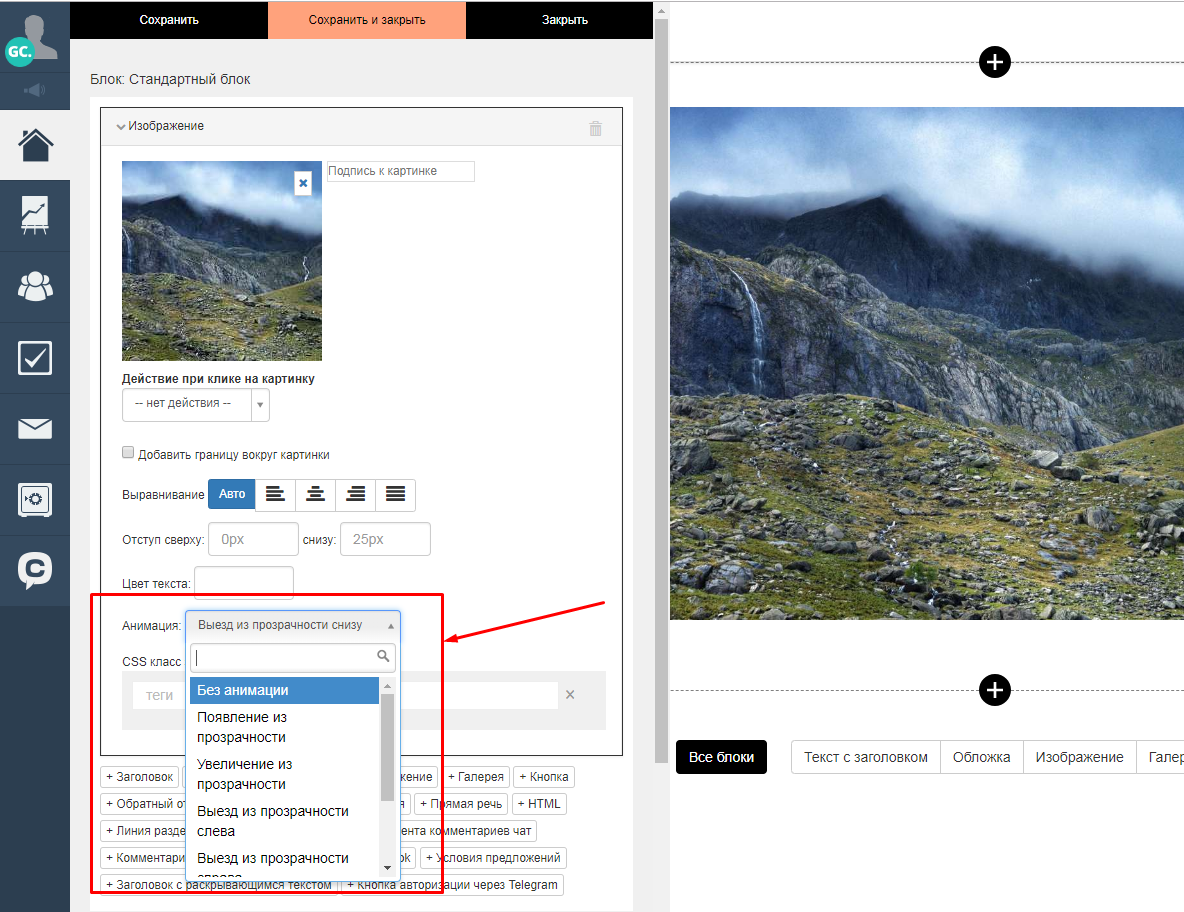Add Условия предложений element
1184x912 pixels.
click(x=493, y=858)
